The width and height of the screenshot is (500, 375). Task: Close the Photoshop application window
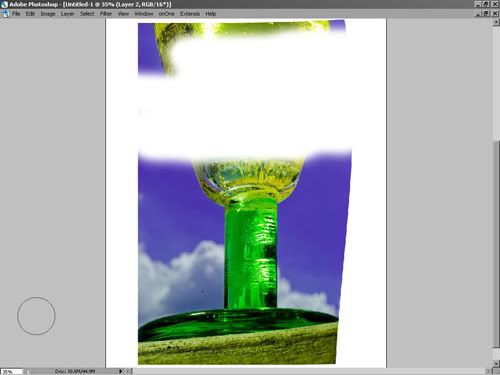click(495, 4)
